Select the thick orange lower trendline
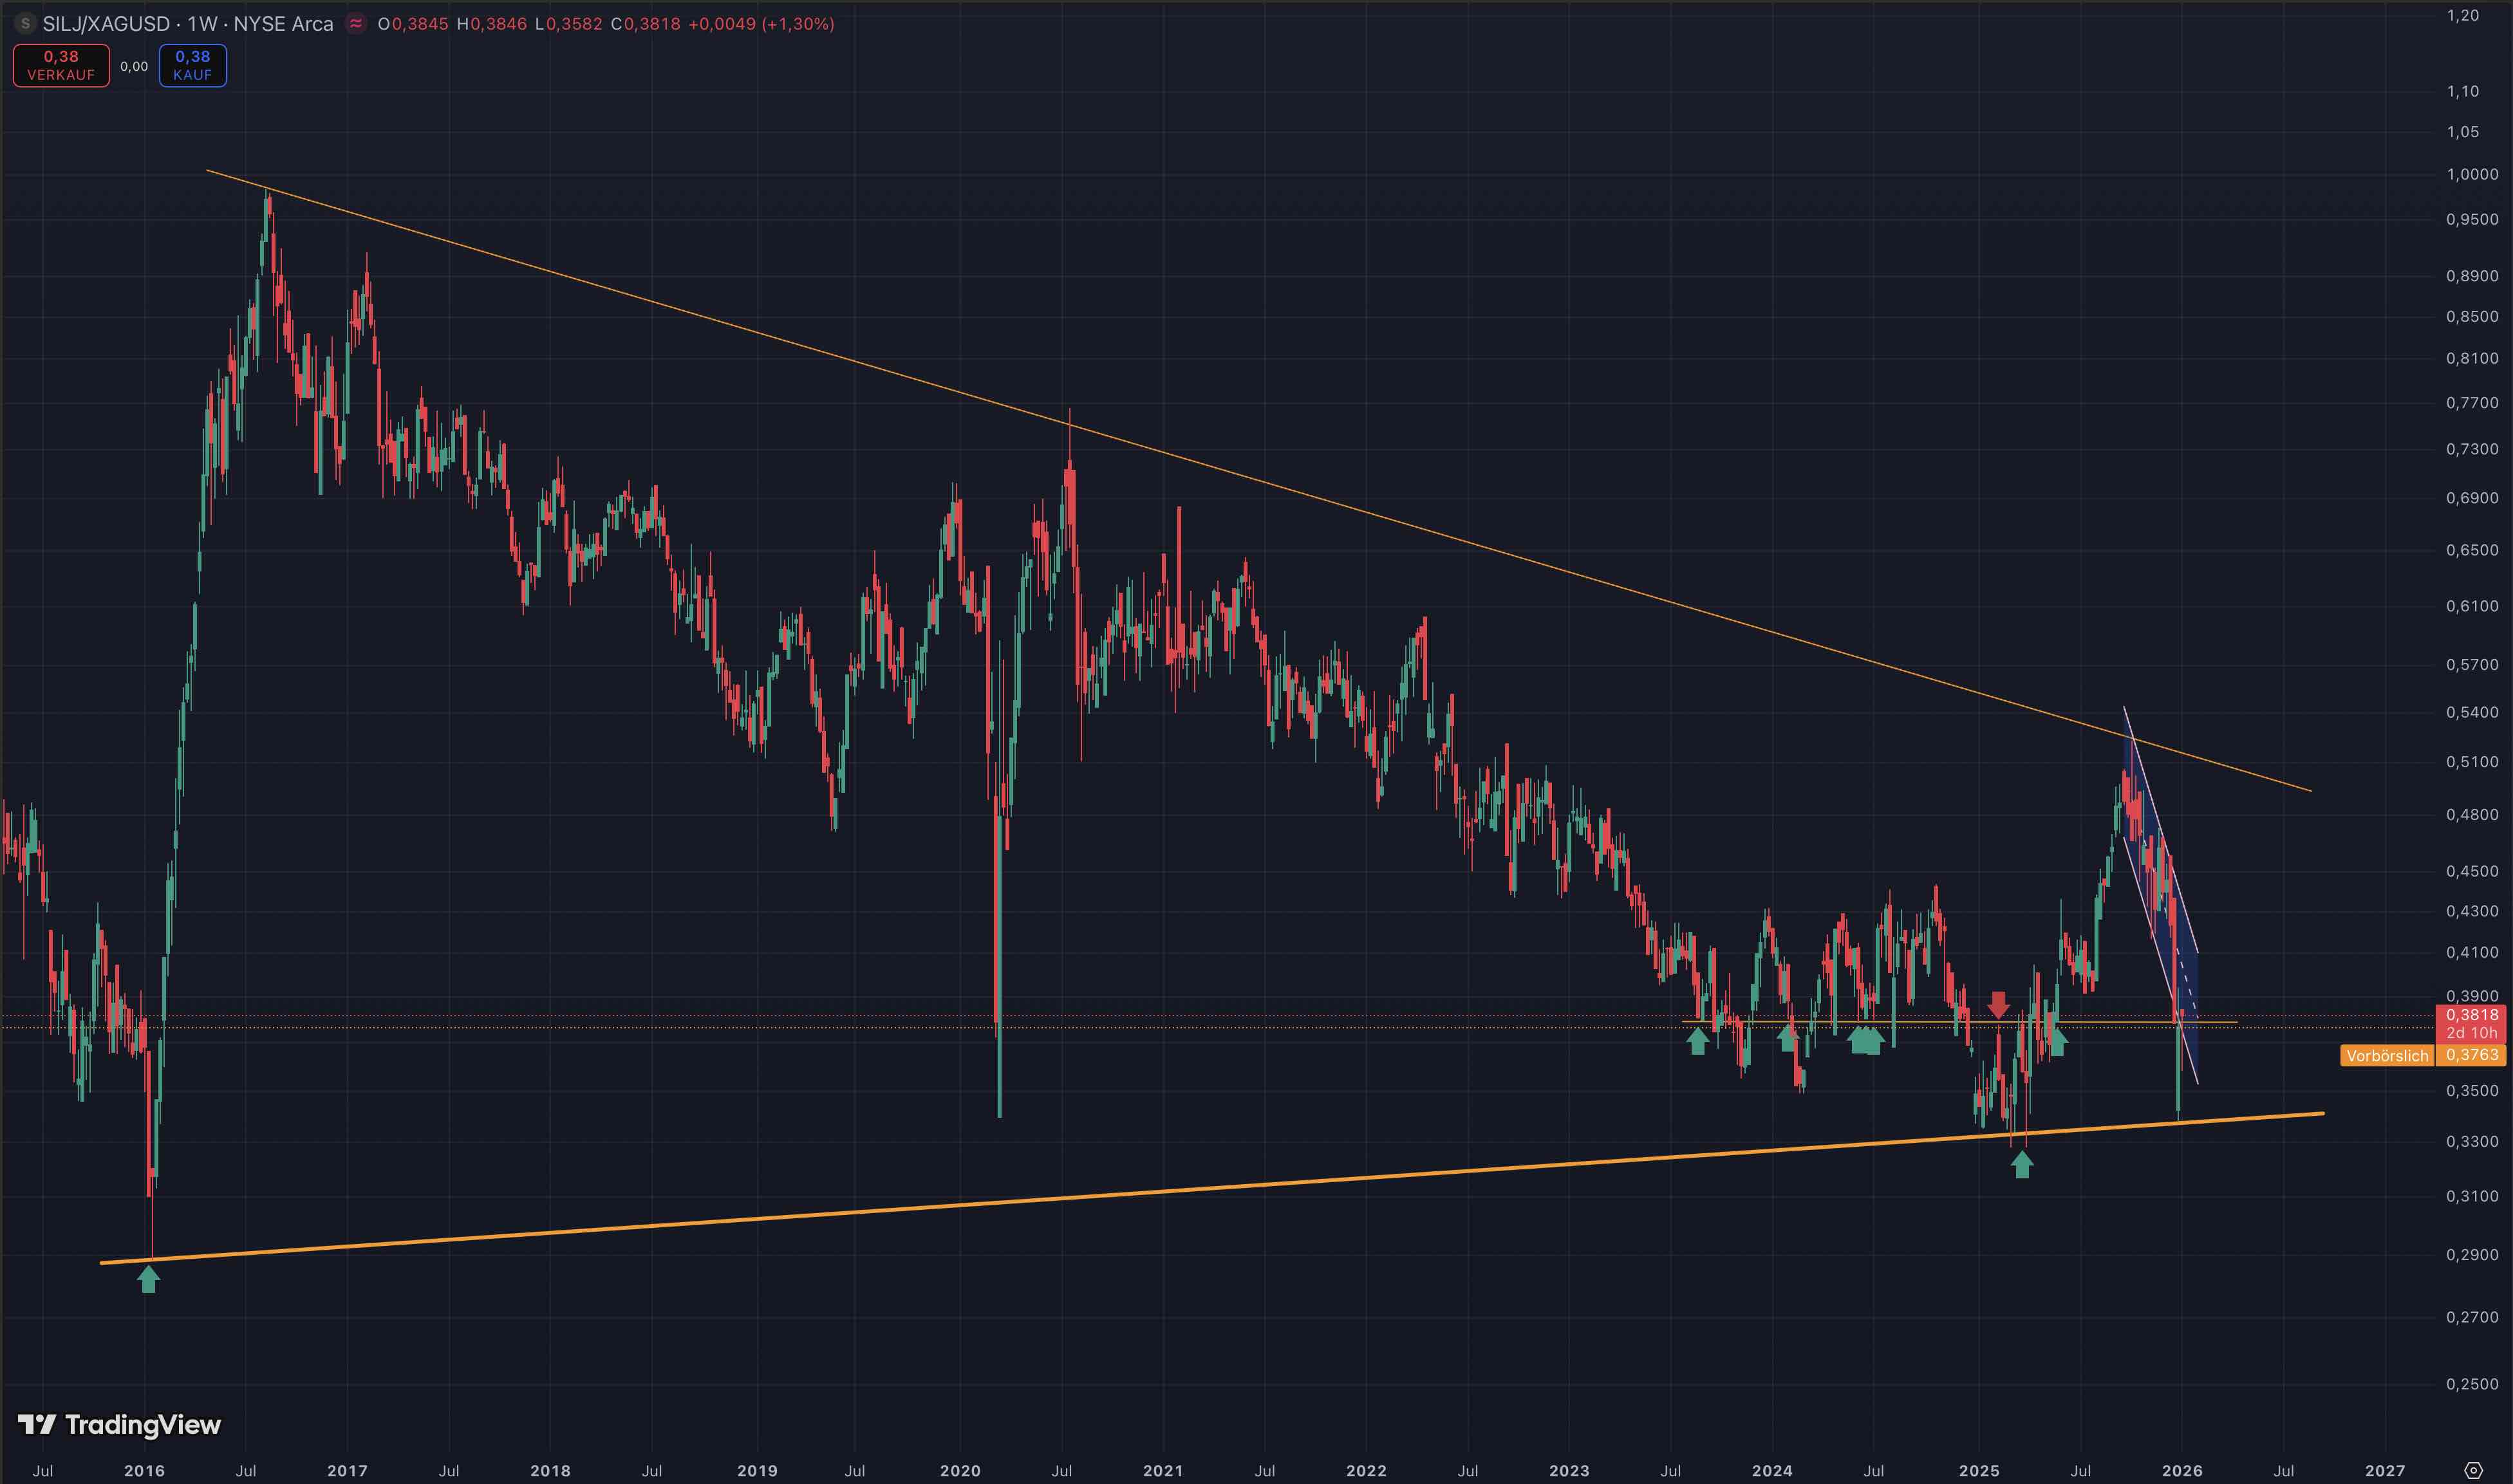2513x1484 pixels. click(x=1200, y=1190)
